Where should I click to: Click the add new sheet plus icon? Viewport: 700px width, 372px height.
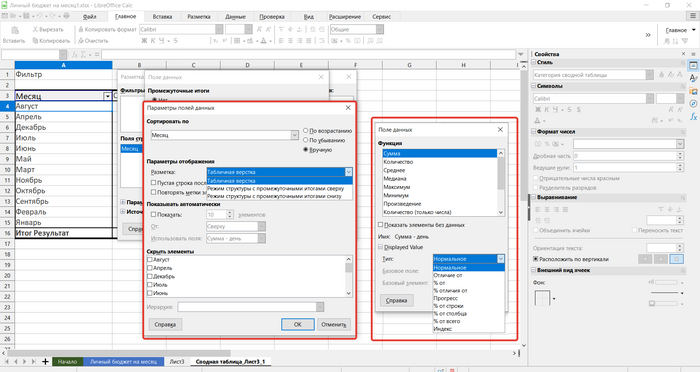[x=45, y=361]
